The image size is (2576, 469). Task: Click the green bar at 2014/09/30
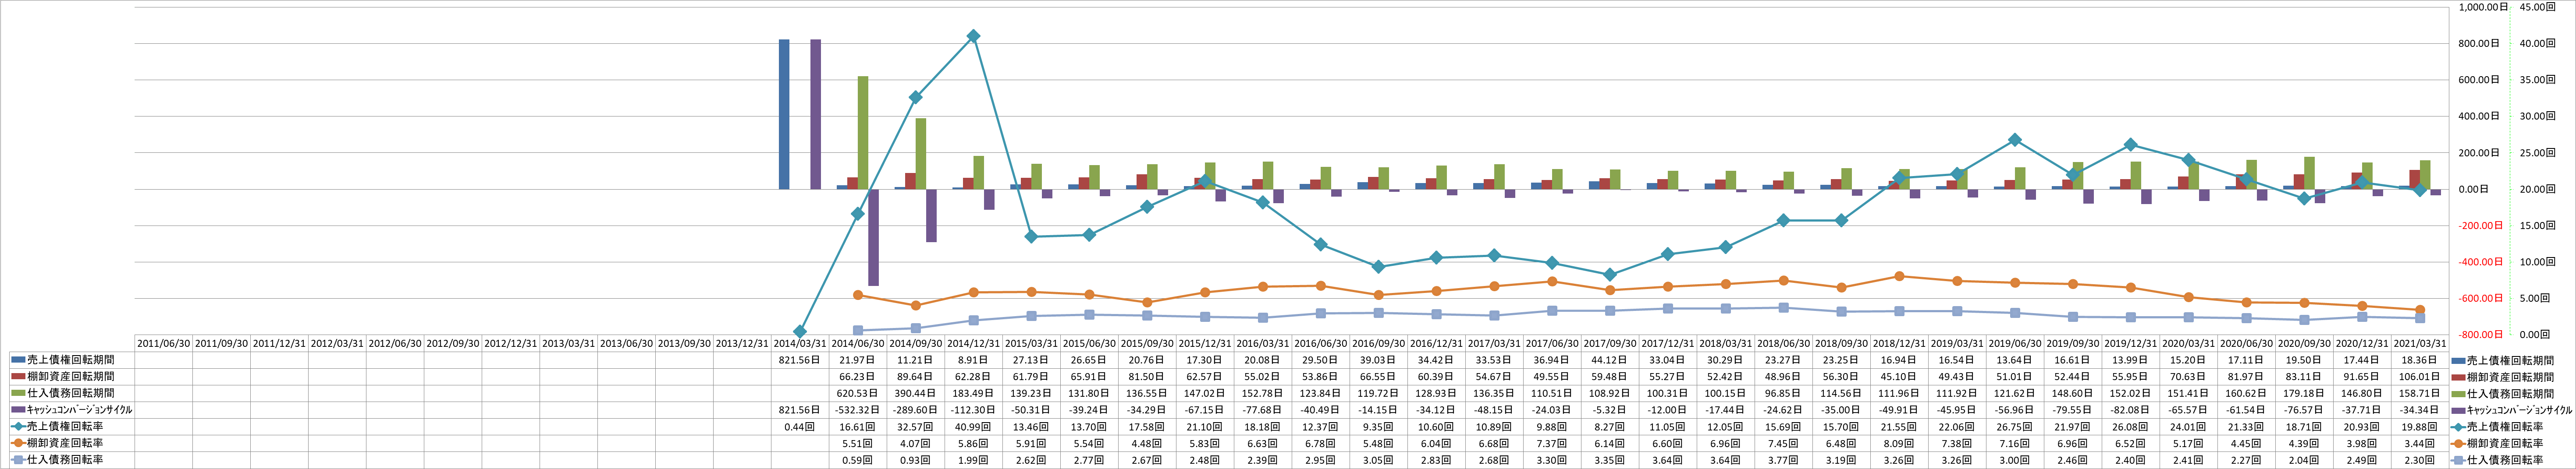tap(921, 154)
